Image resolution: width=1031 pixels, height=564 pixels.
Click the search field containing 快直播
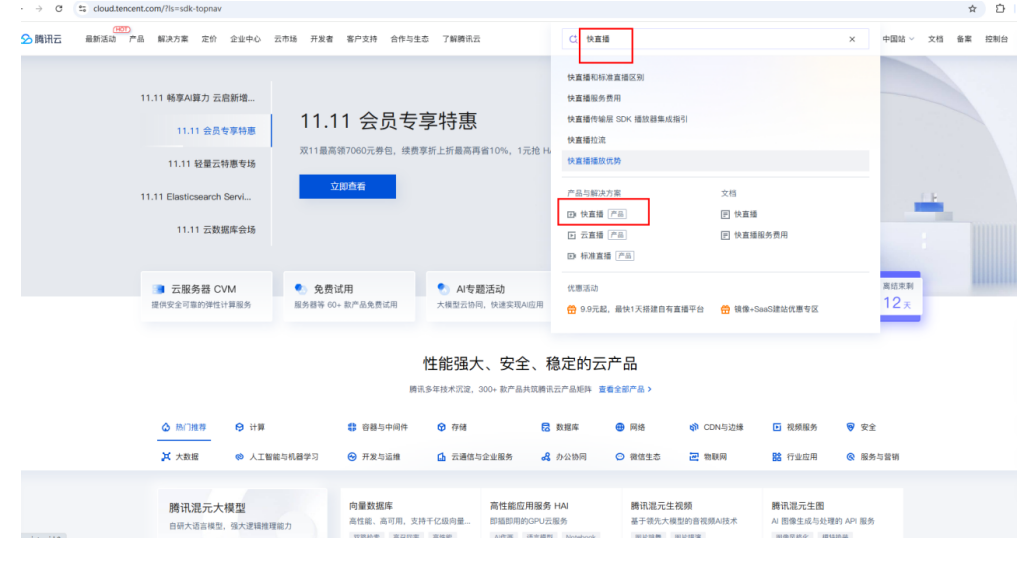click(x=713, y=39)
